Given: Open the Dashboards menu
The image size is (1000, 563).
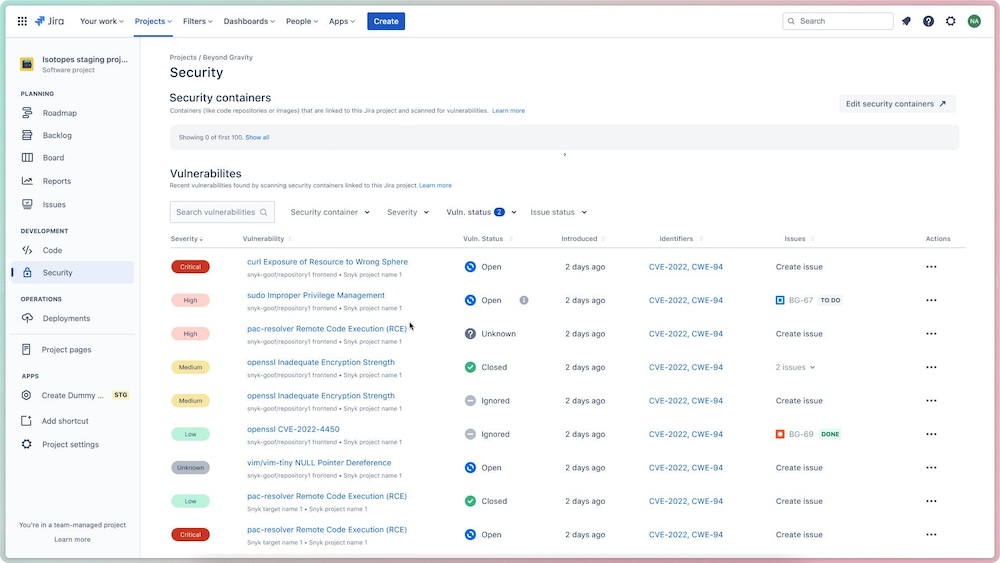Looking at the screenshot, I should click(x=250, y=21).
